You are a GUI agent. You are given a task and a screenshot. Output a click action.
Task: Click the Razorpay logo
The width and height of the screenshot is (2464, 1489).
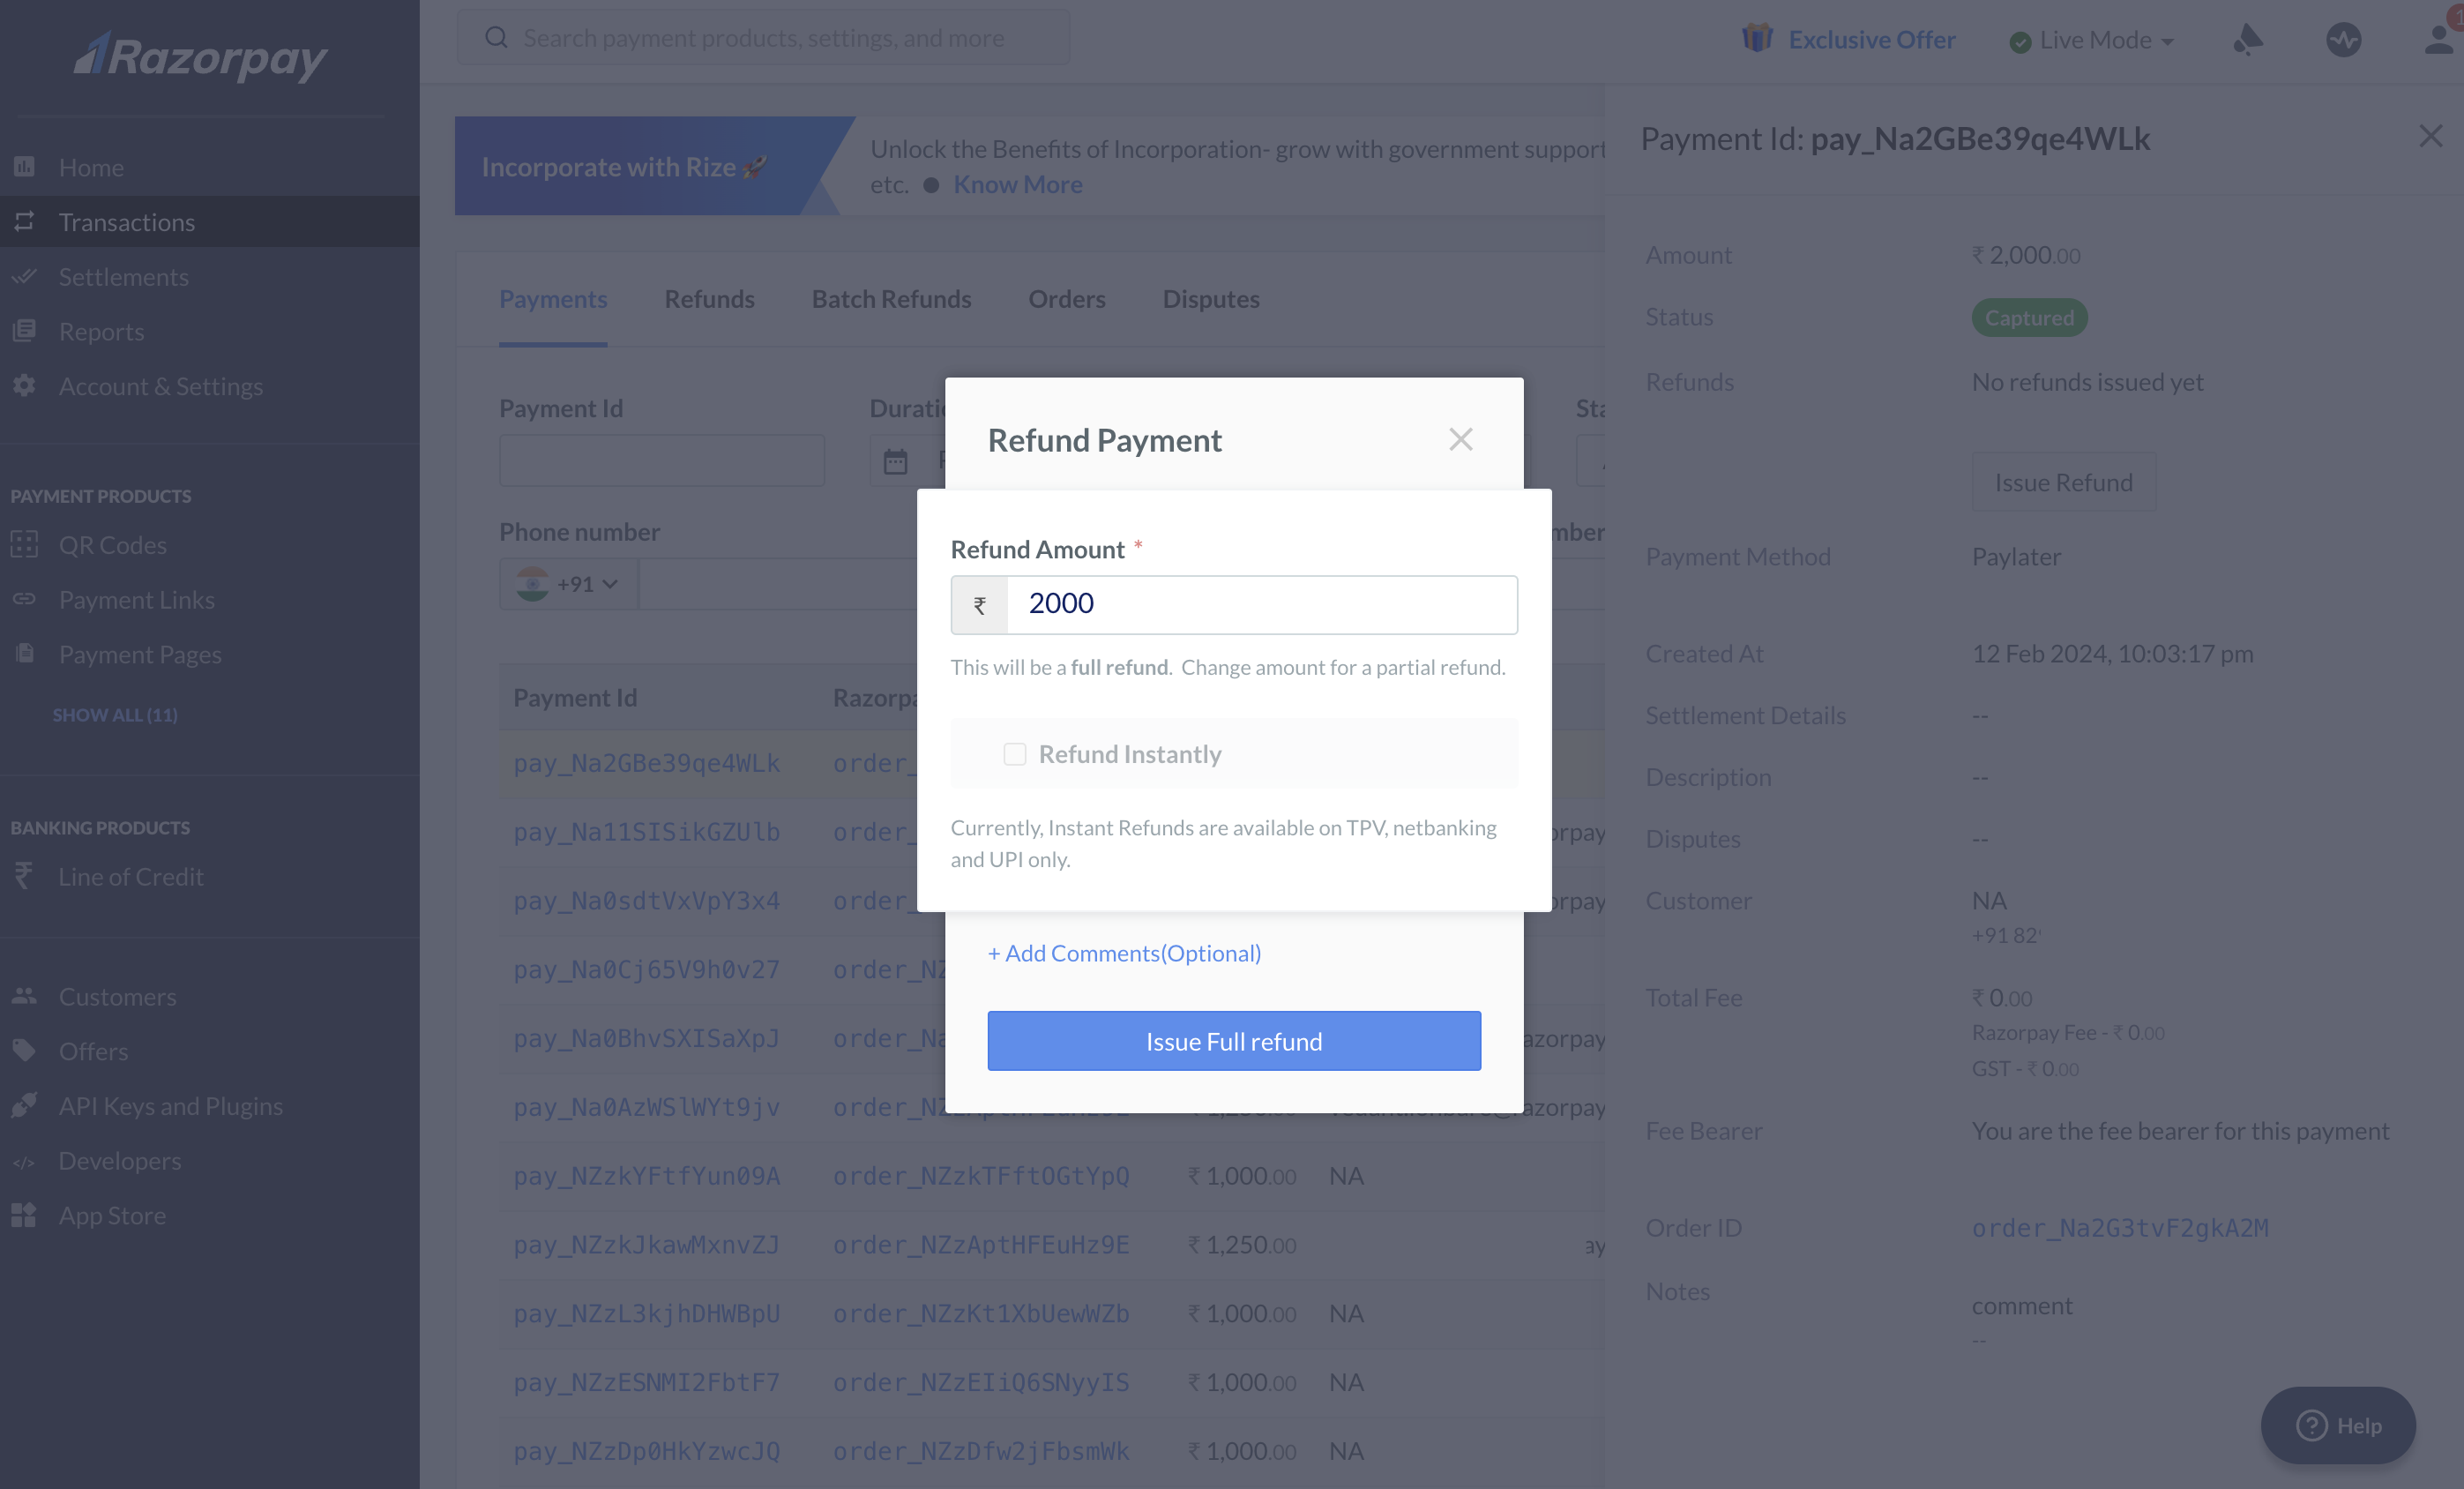201,57
